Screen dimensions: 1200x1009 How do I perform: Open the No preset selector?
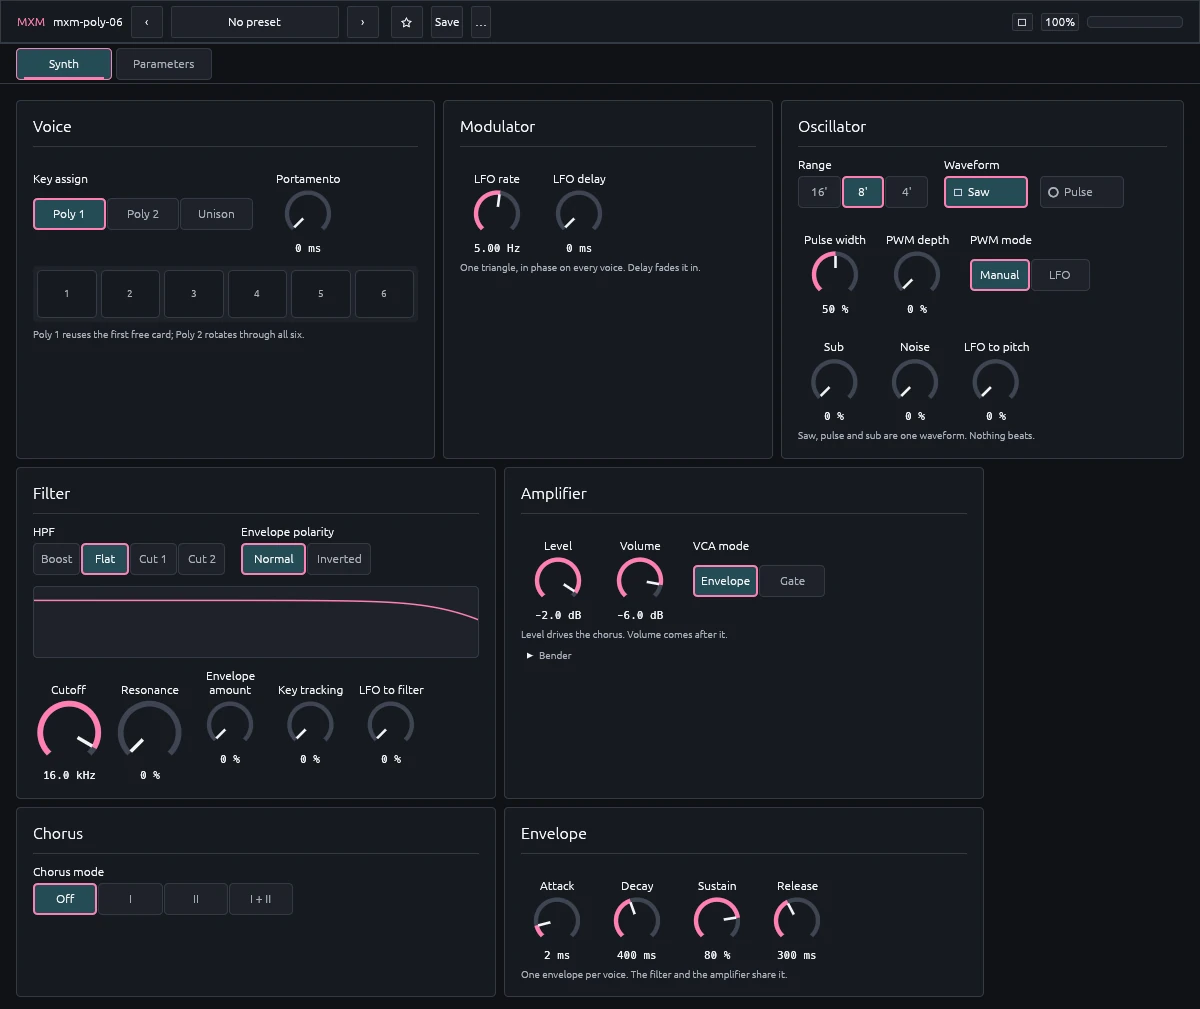(255, 22)
